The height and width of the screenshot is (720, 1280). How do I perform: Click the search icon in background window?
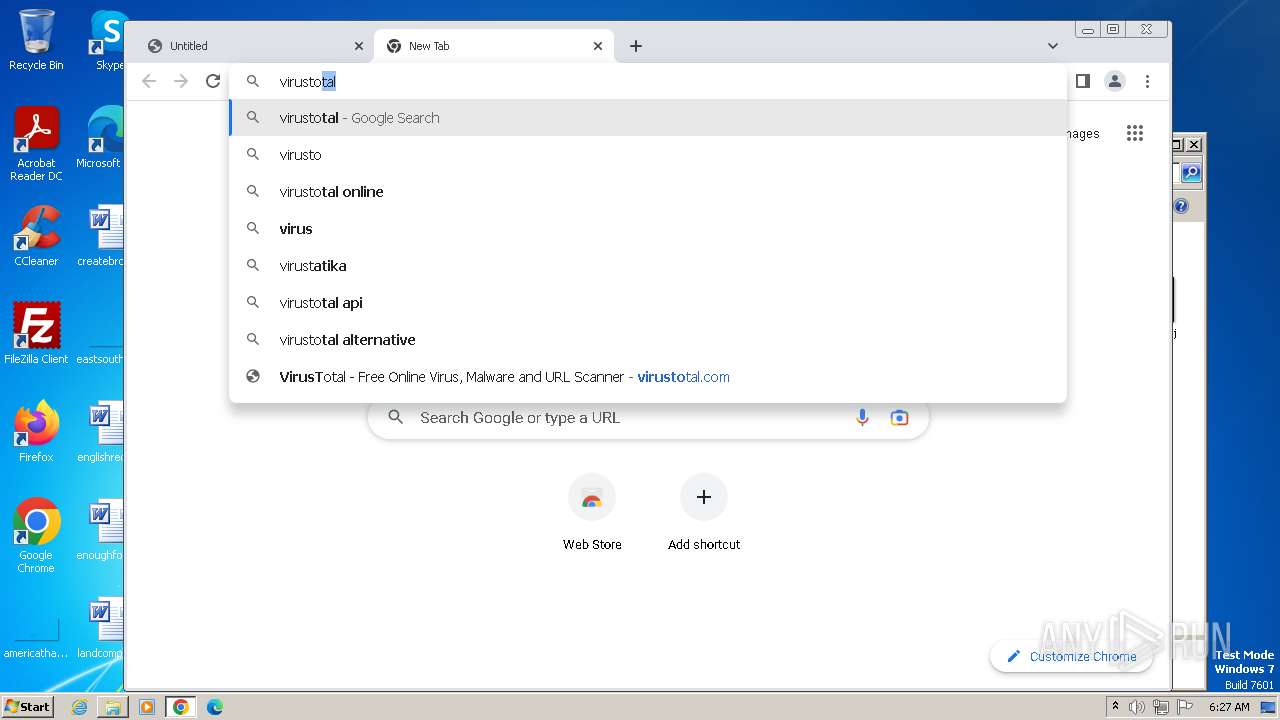click(x=1191, y=173)
